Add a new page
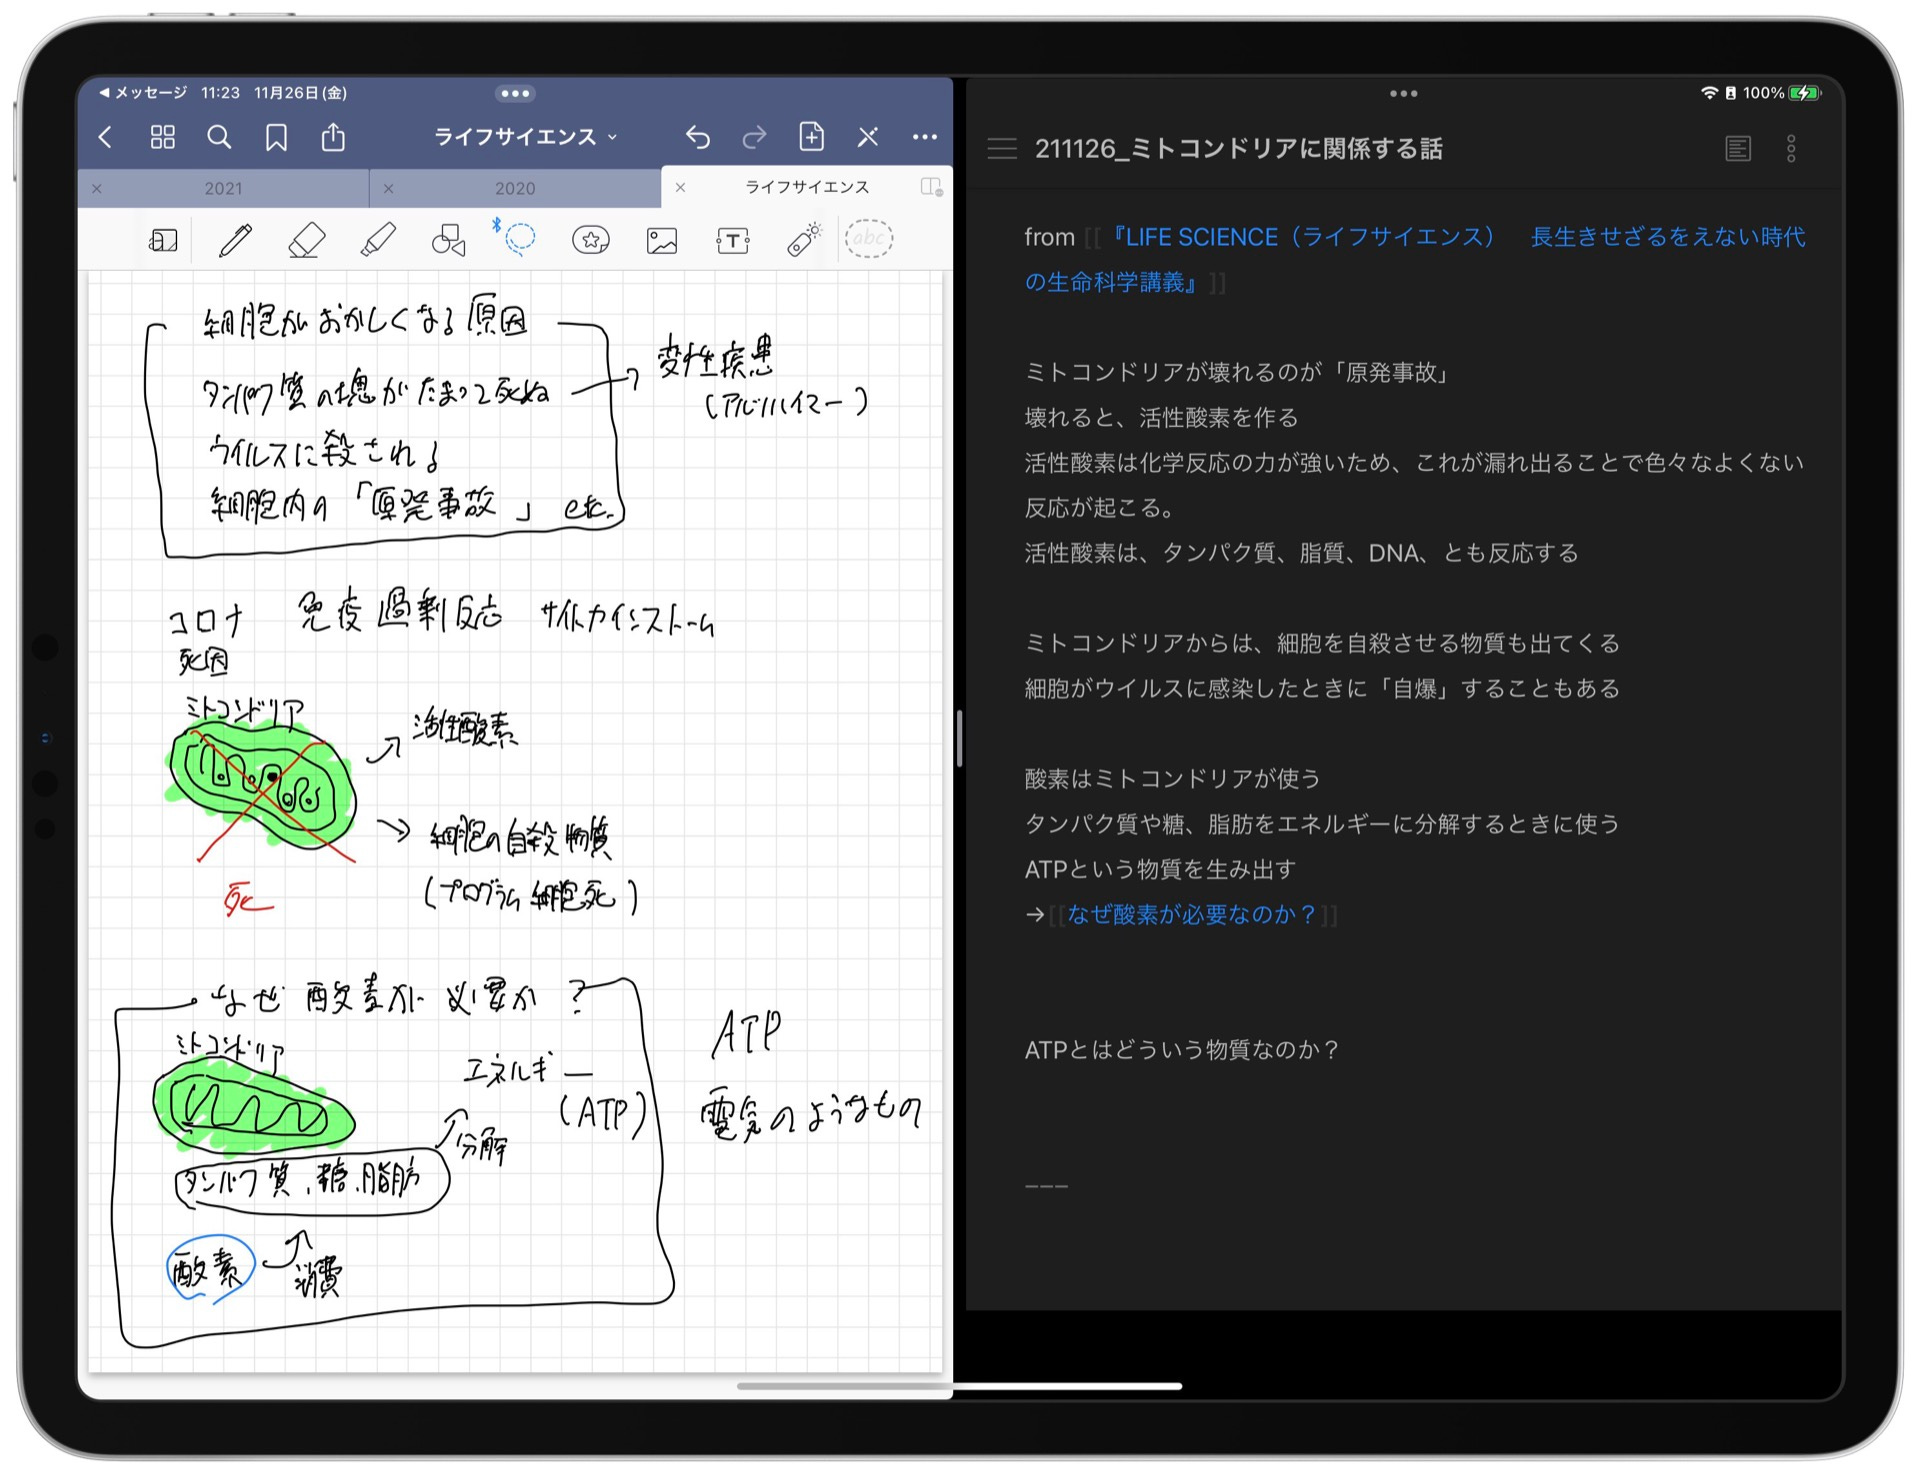 [x=811, y=136]
